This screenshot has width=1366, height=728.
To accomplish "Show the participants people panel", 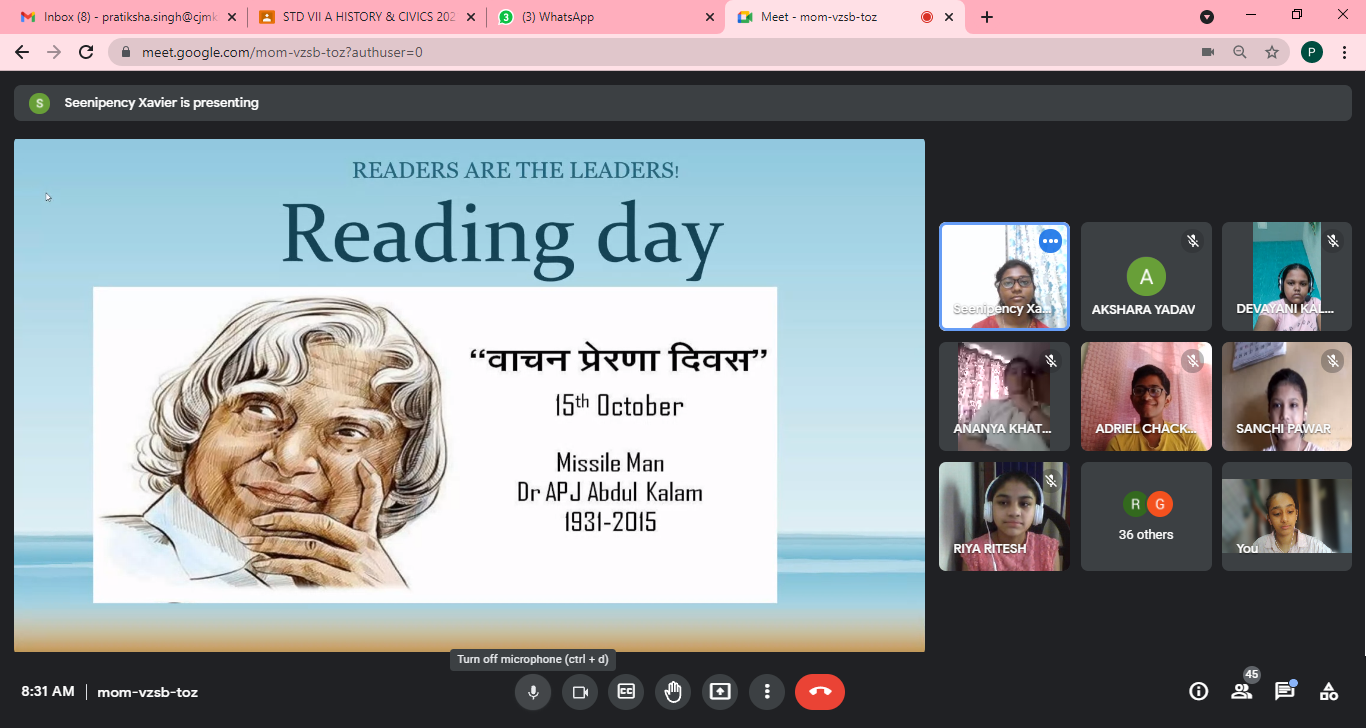I will click(1241, 691).
